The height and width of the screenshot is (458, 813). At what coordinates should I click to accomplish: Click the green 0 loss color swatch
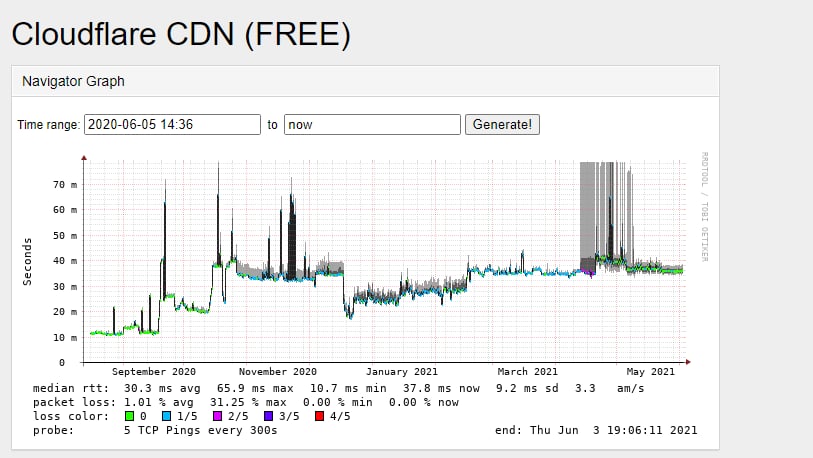tap(129, 416)
